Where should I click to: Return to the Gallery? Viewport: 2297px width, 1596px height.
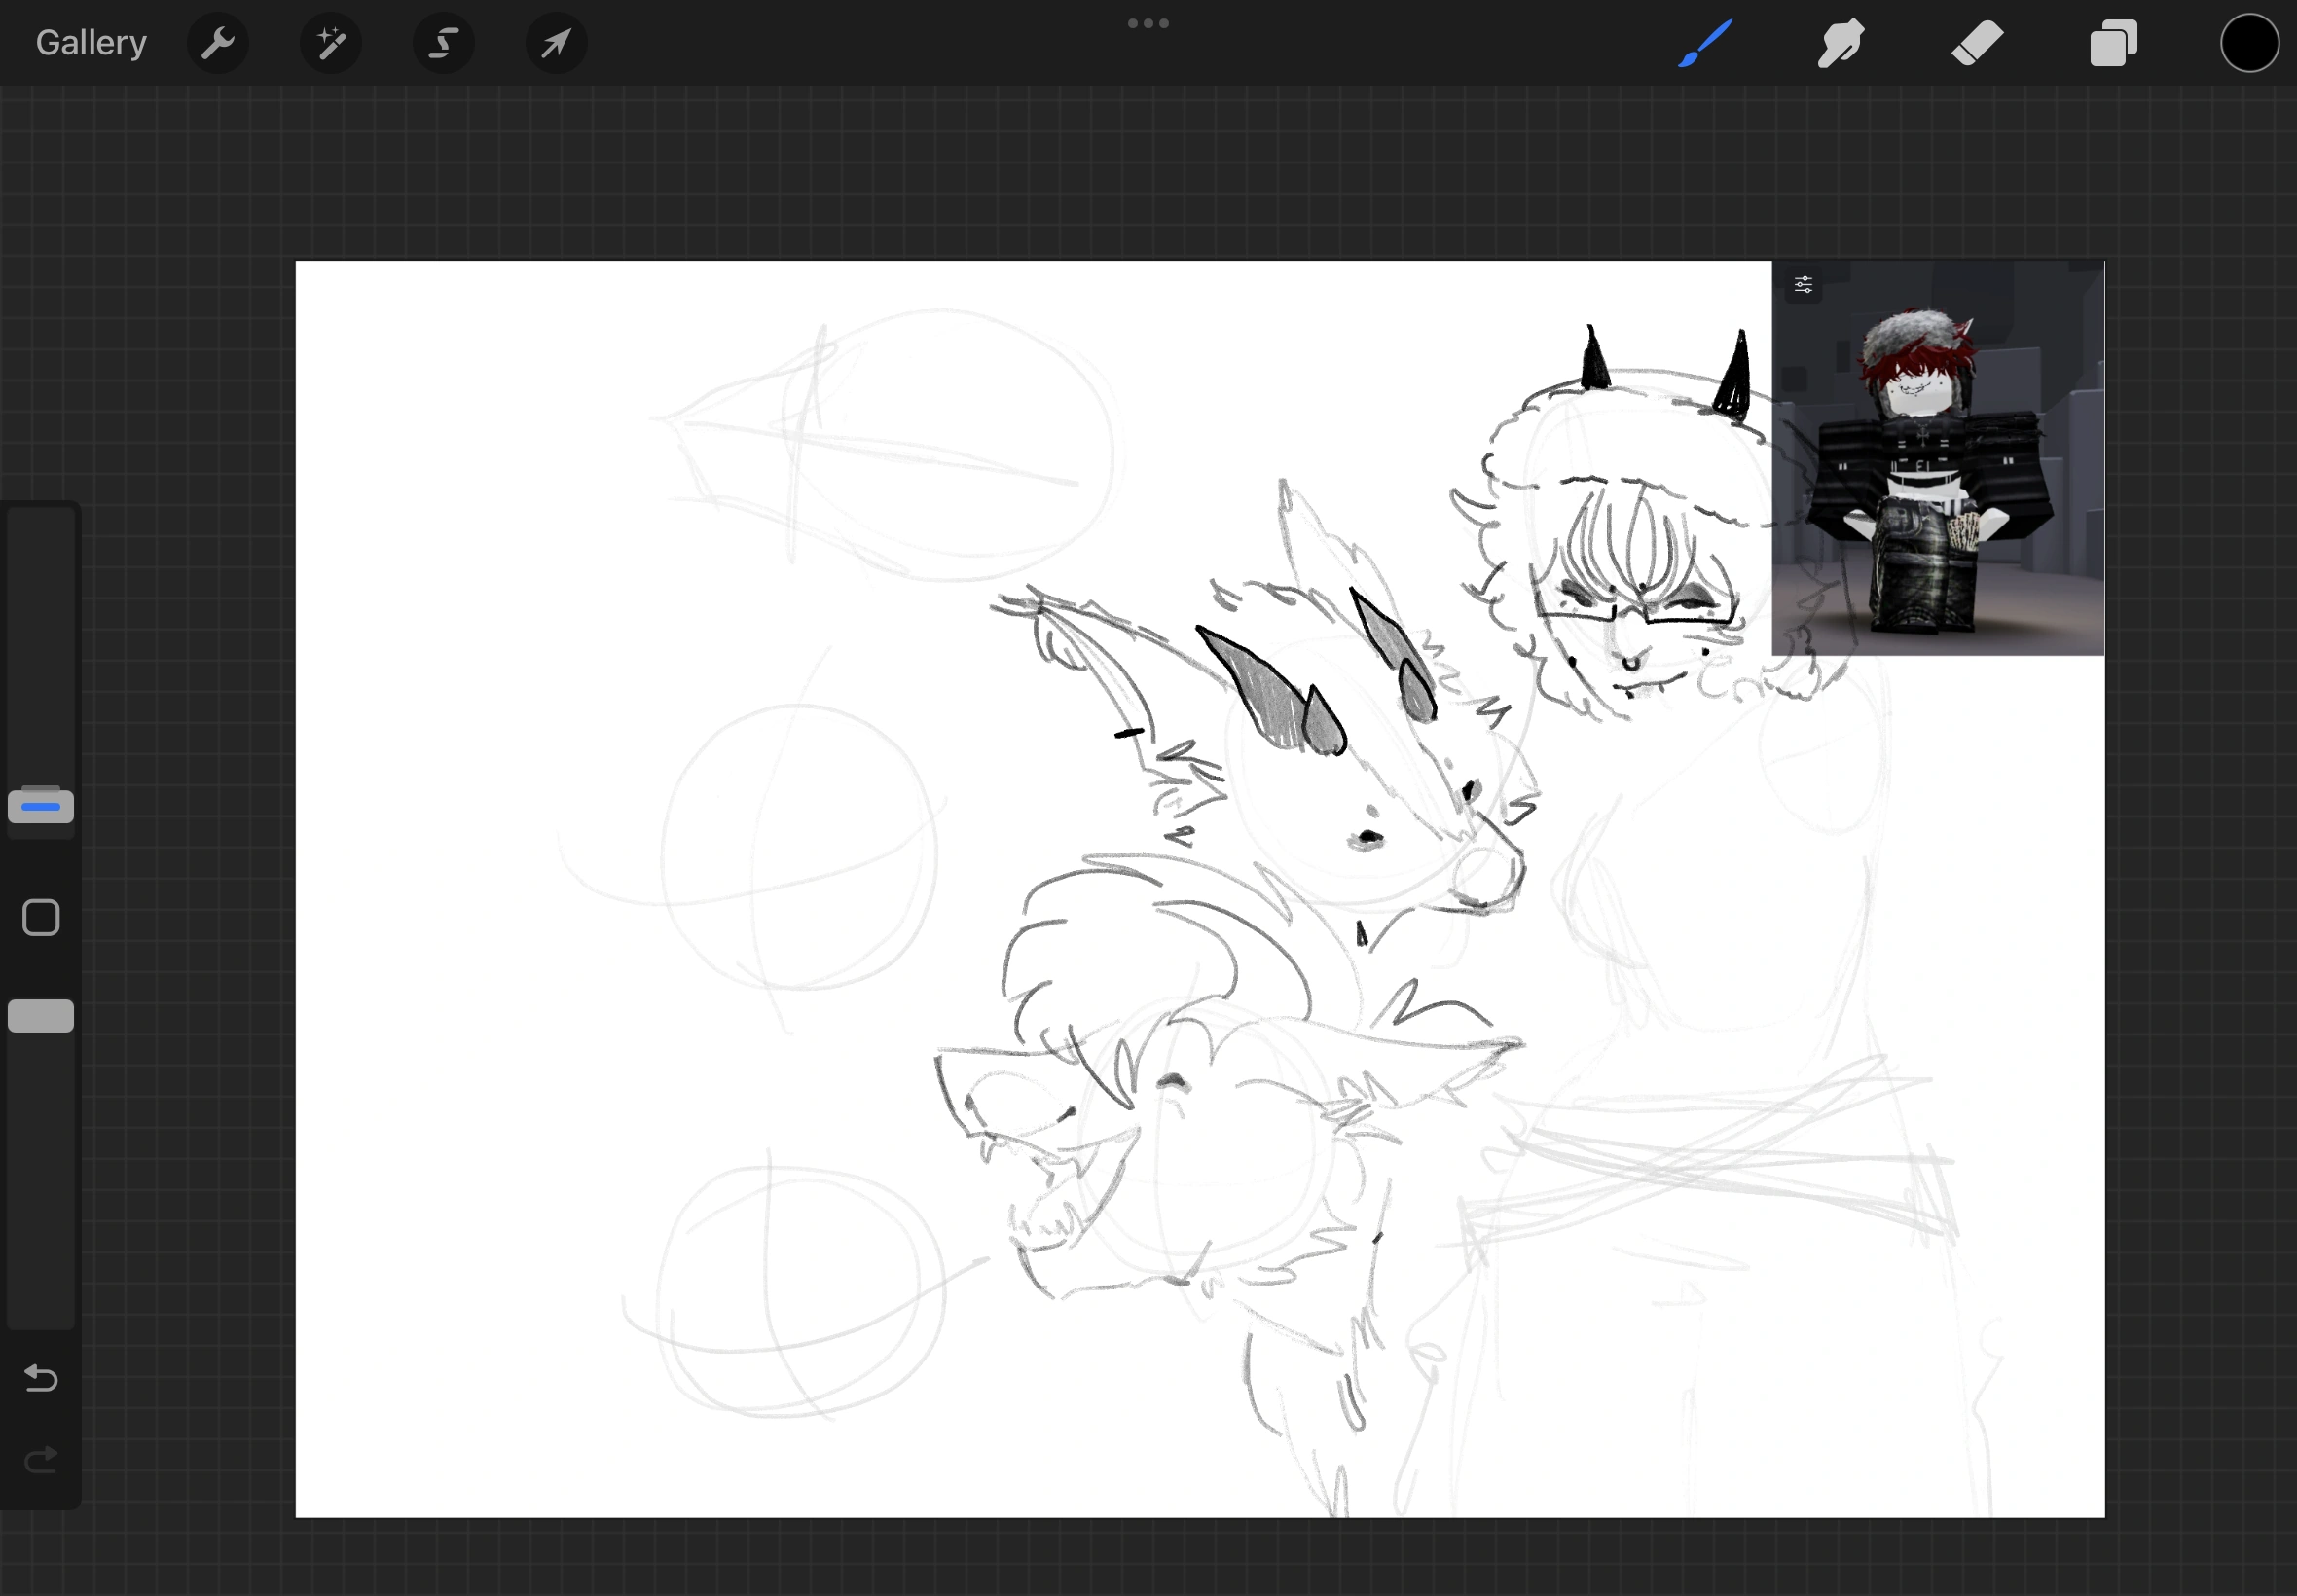pyautogui.click(x=90, y=42)
